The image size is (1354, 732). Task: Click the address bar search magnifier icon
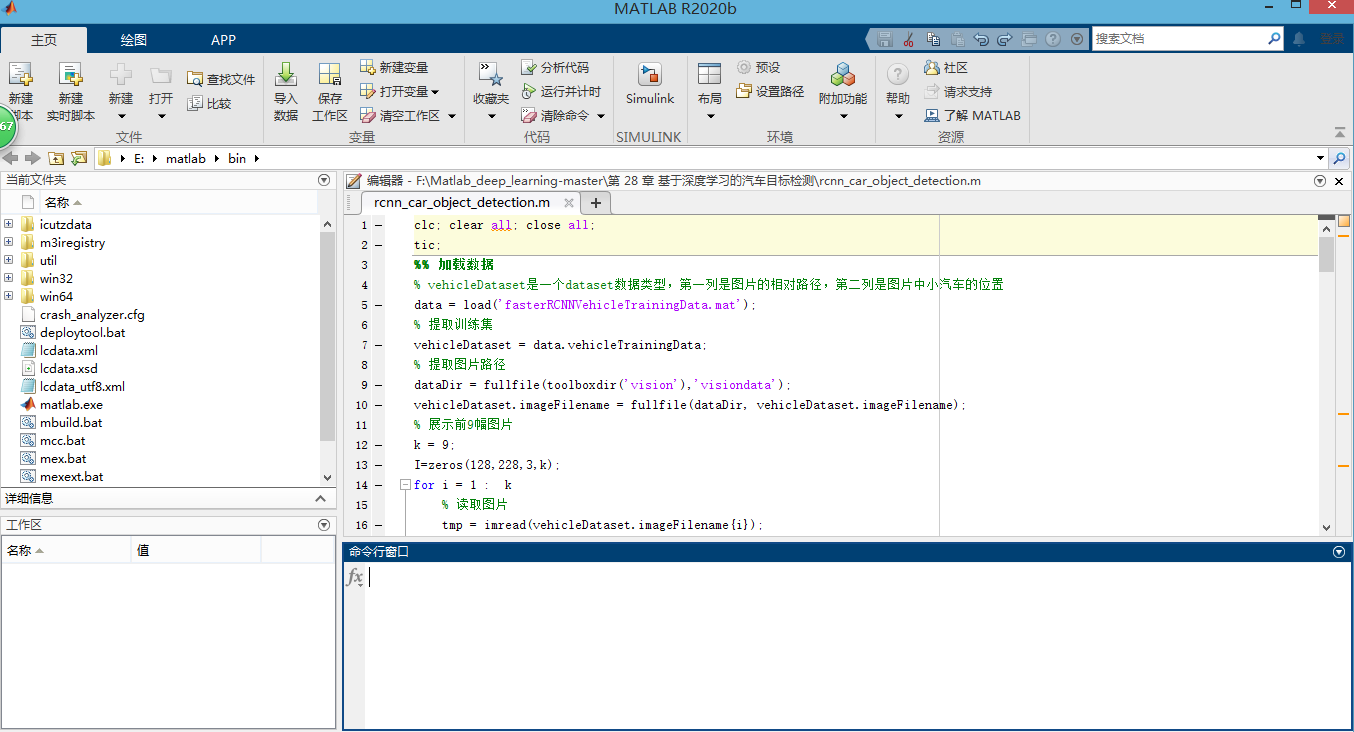point(1338,158)
